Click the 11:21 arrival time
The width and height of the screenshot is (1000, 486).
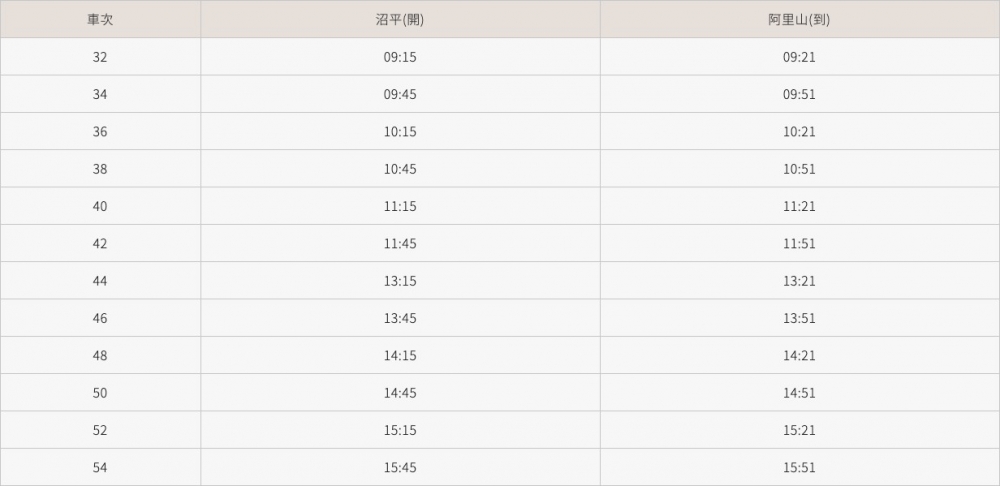coord(799,206)
